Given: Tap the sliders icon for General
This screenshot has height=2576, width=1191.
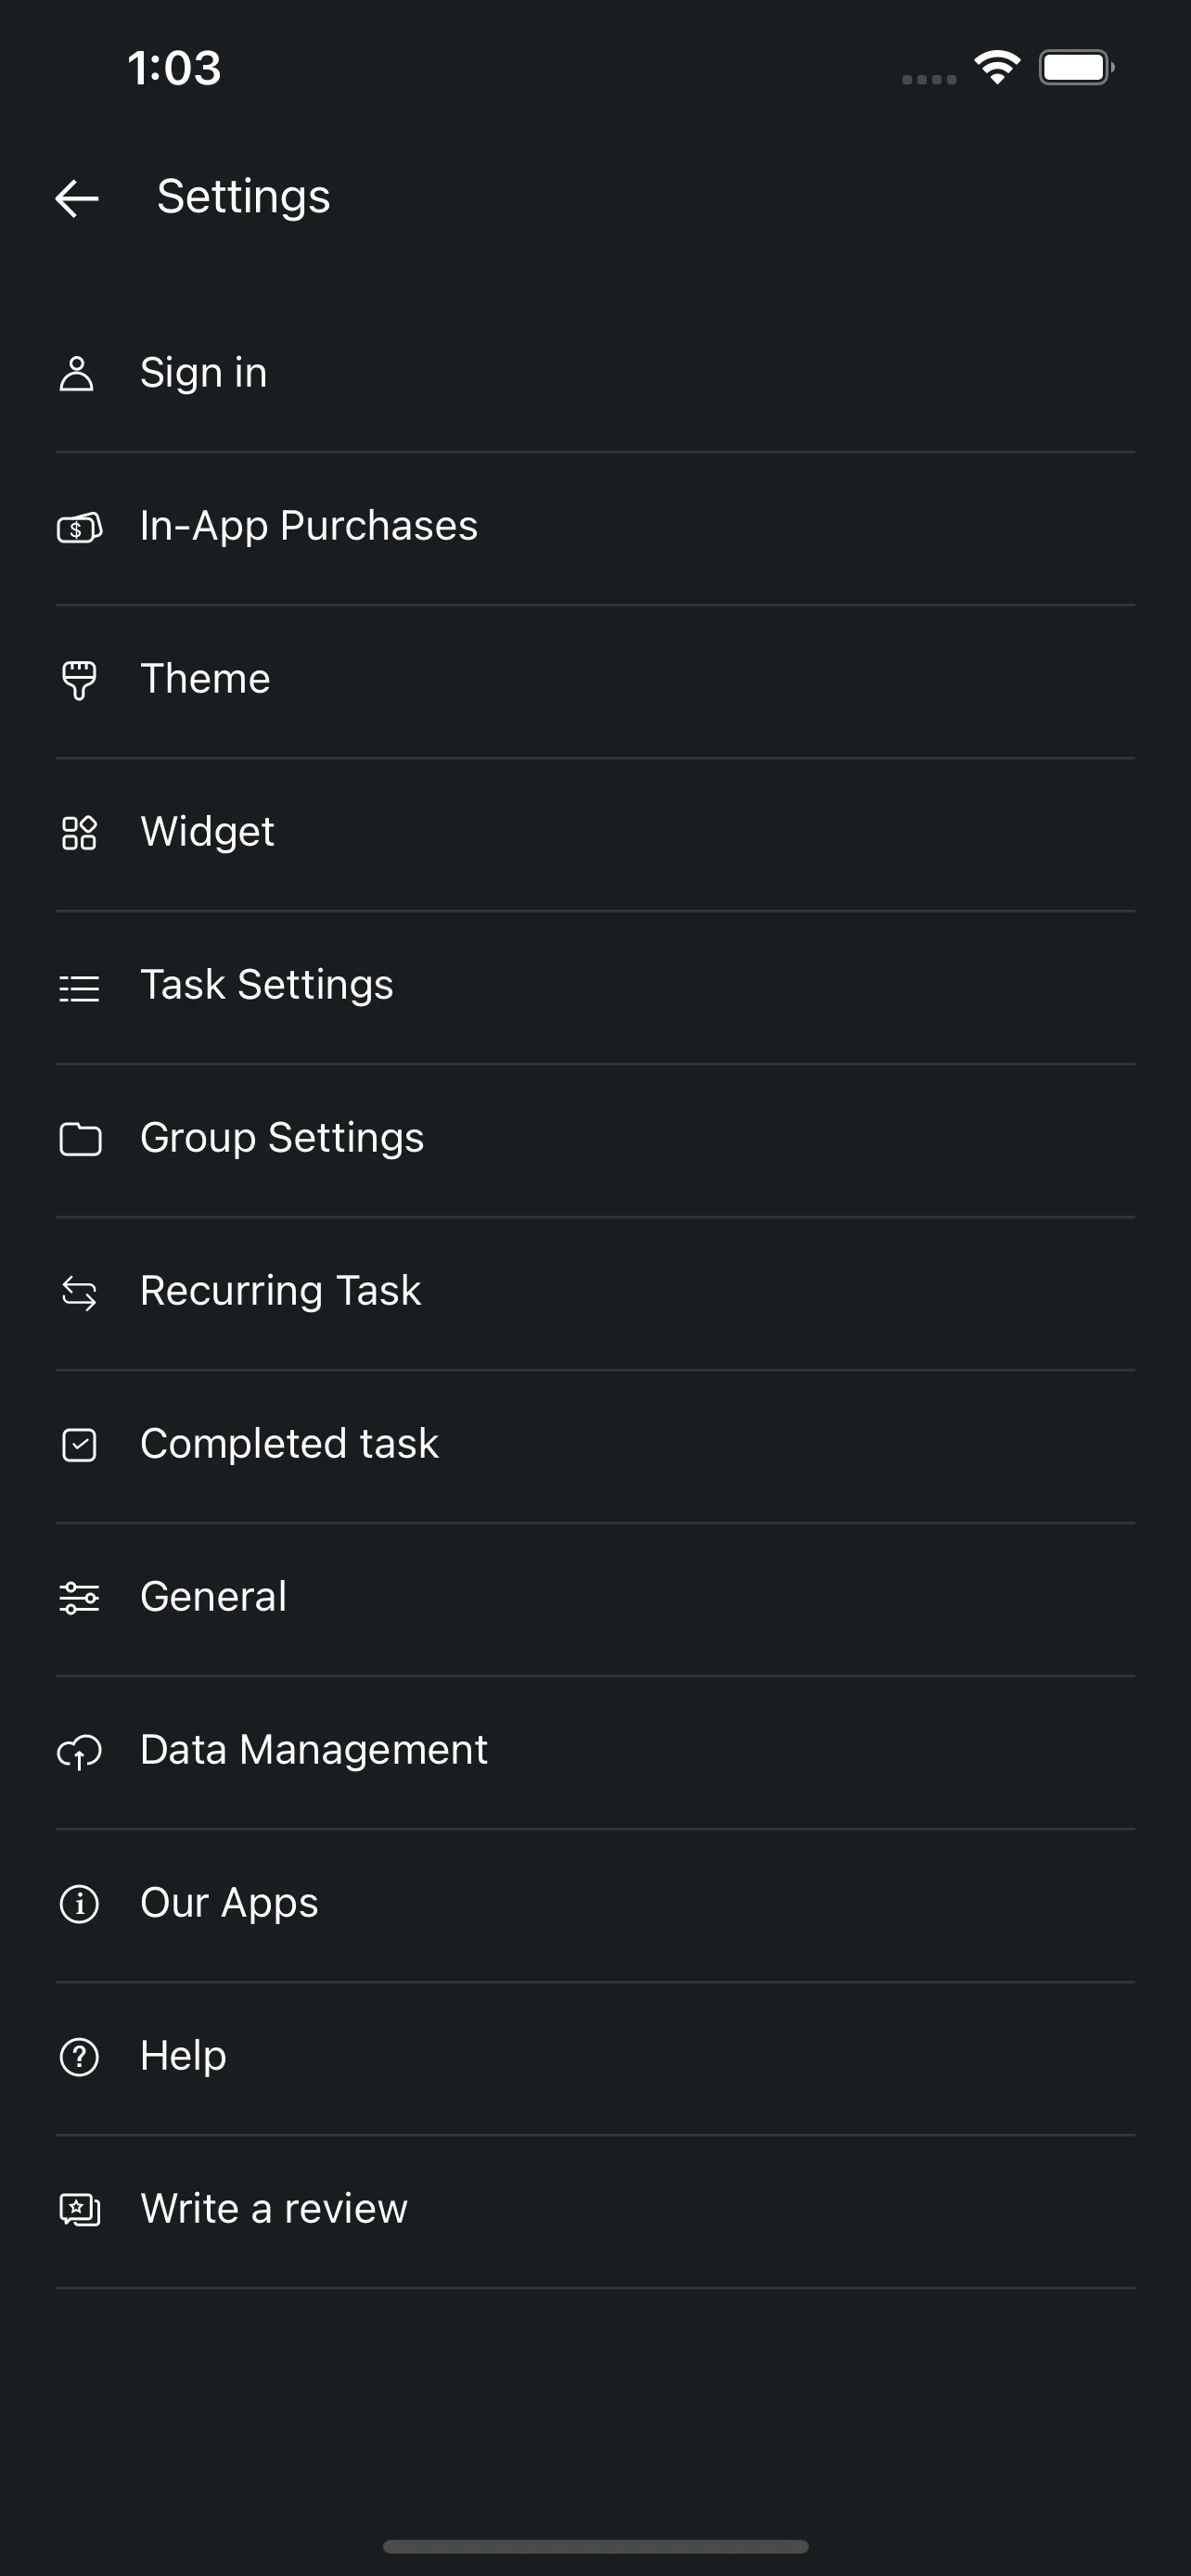Looking at the screenshot, I should (79, 1598).
